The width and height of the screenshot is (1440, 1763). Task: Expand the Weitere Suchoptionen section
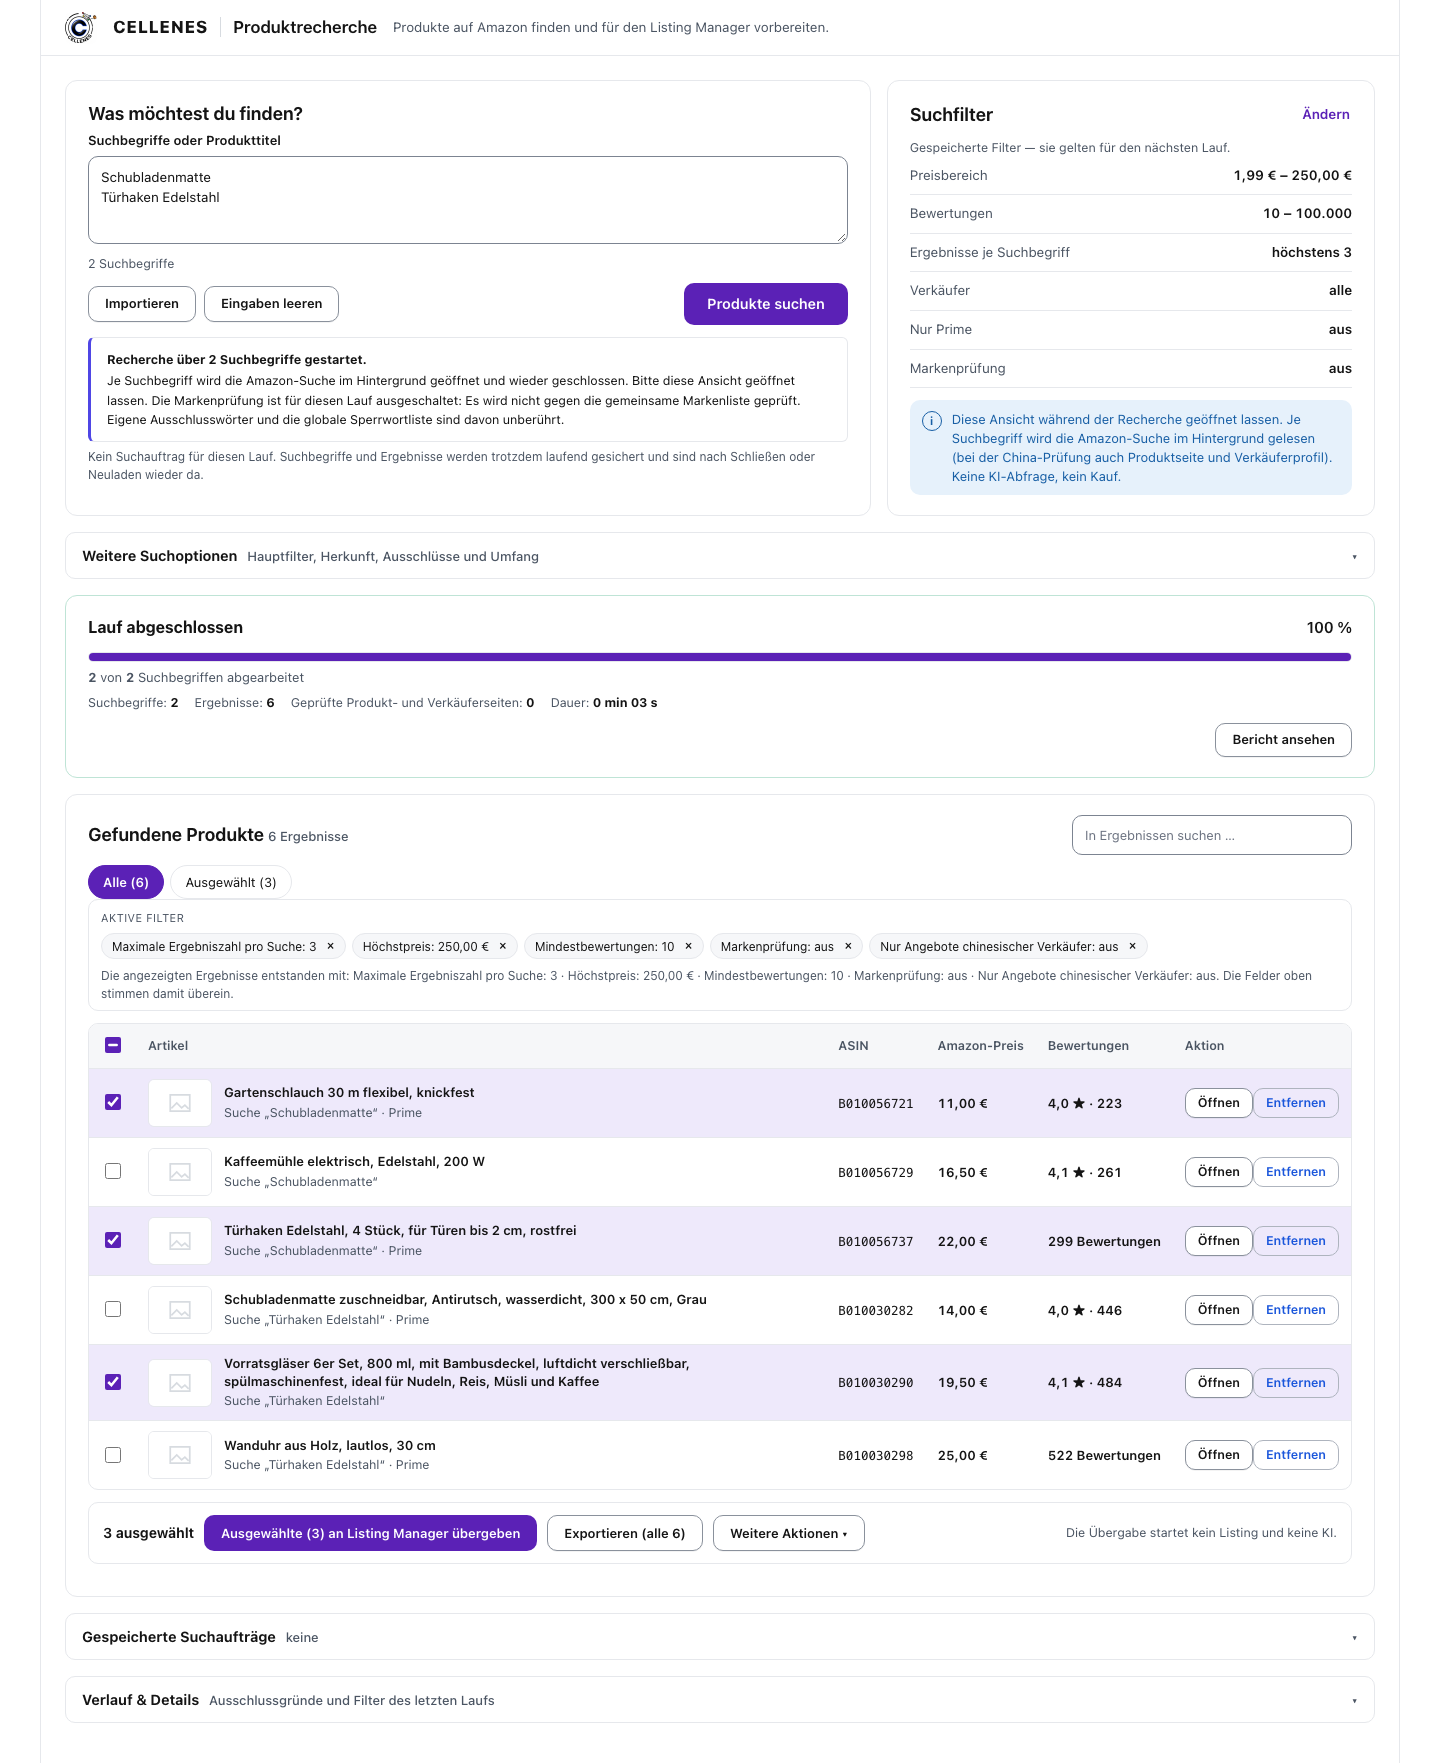pyautogui.click(x=720, y=556)
